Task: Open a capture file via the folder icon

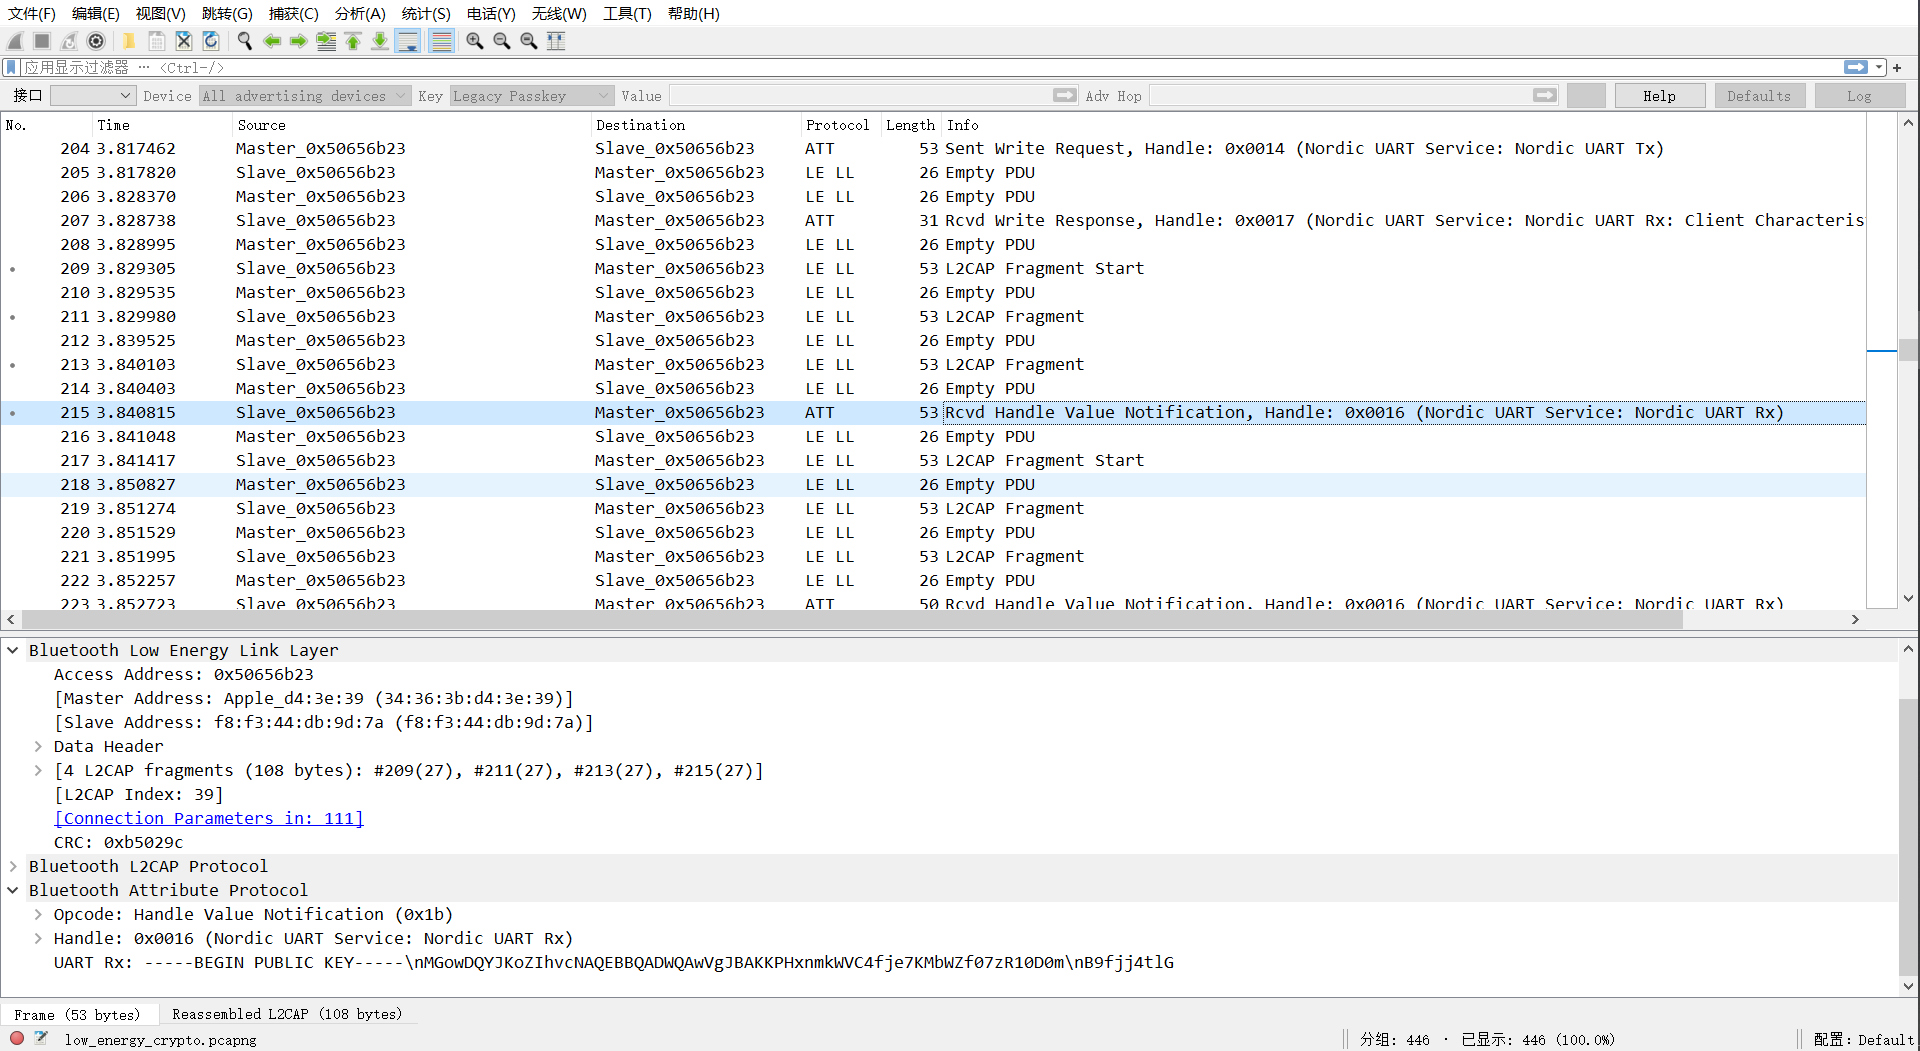Action: [x=129, y=41]
